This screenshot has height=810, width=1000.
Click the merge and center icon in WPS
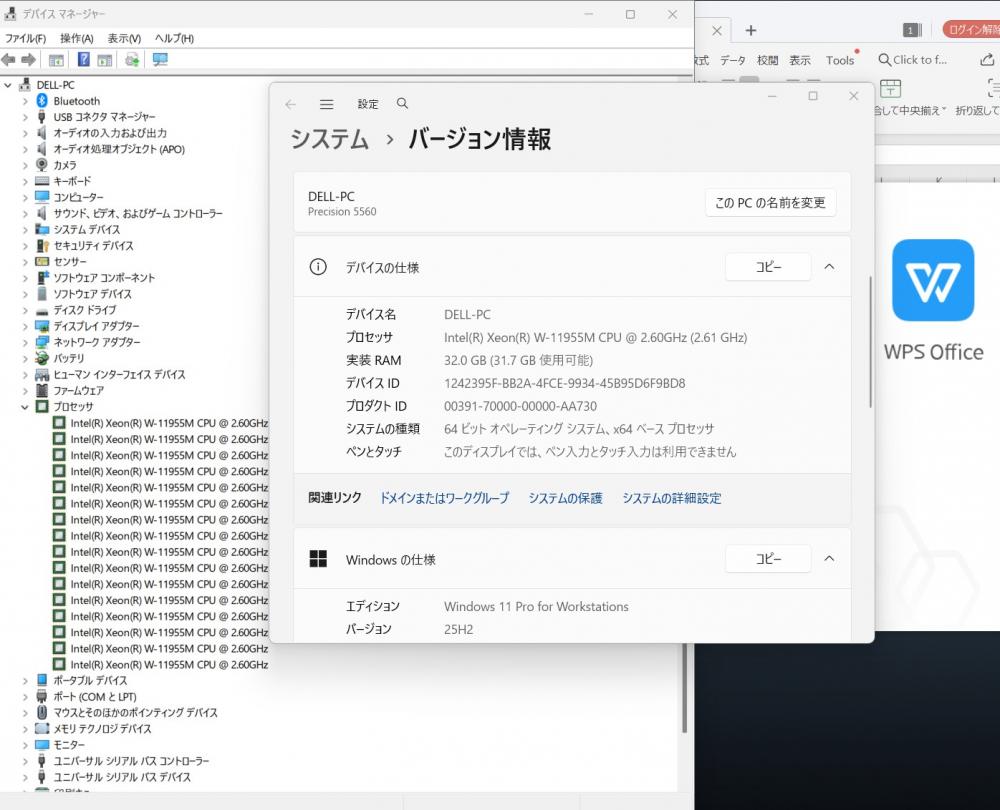pos(890,89)
